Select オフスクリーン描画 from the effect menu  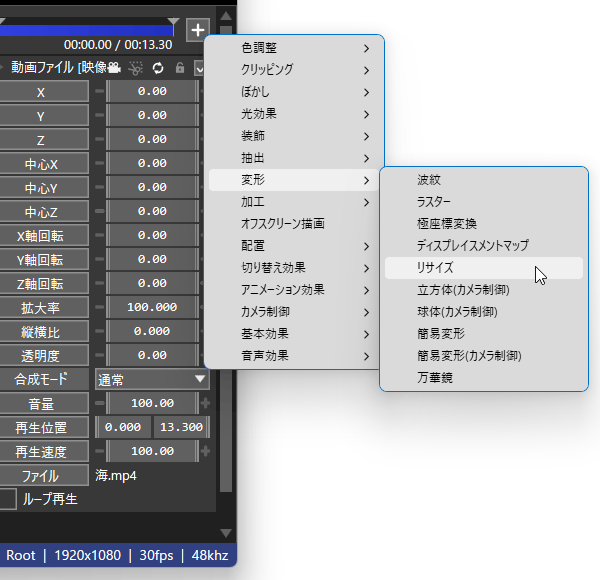pyautogui.click(x=294, y=224)
